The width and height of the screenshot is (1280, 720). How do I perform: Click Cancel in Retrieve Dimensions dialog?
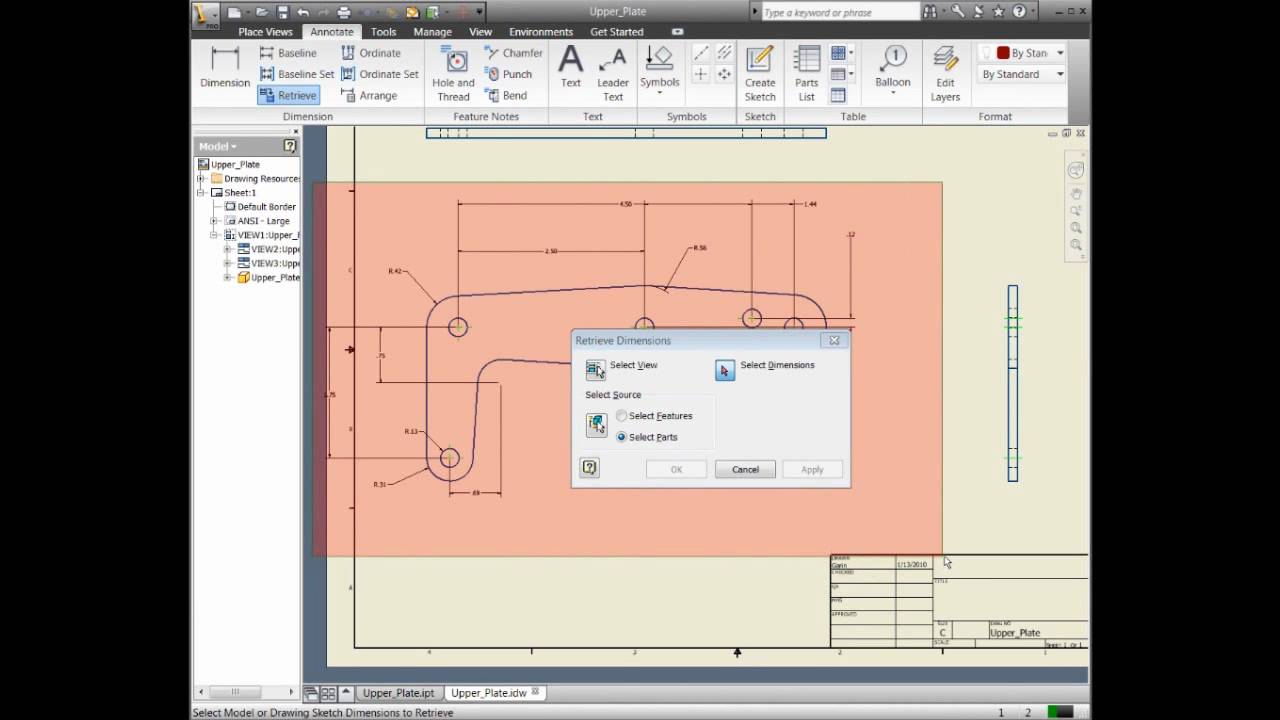tap(745, 469)
